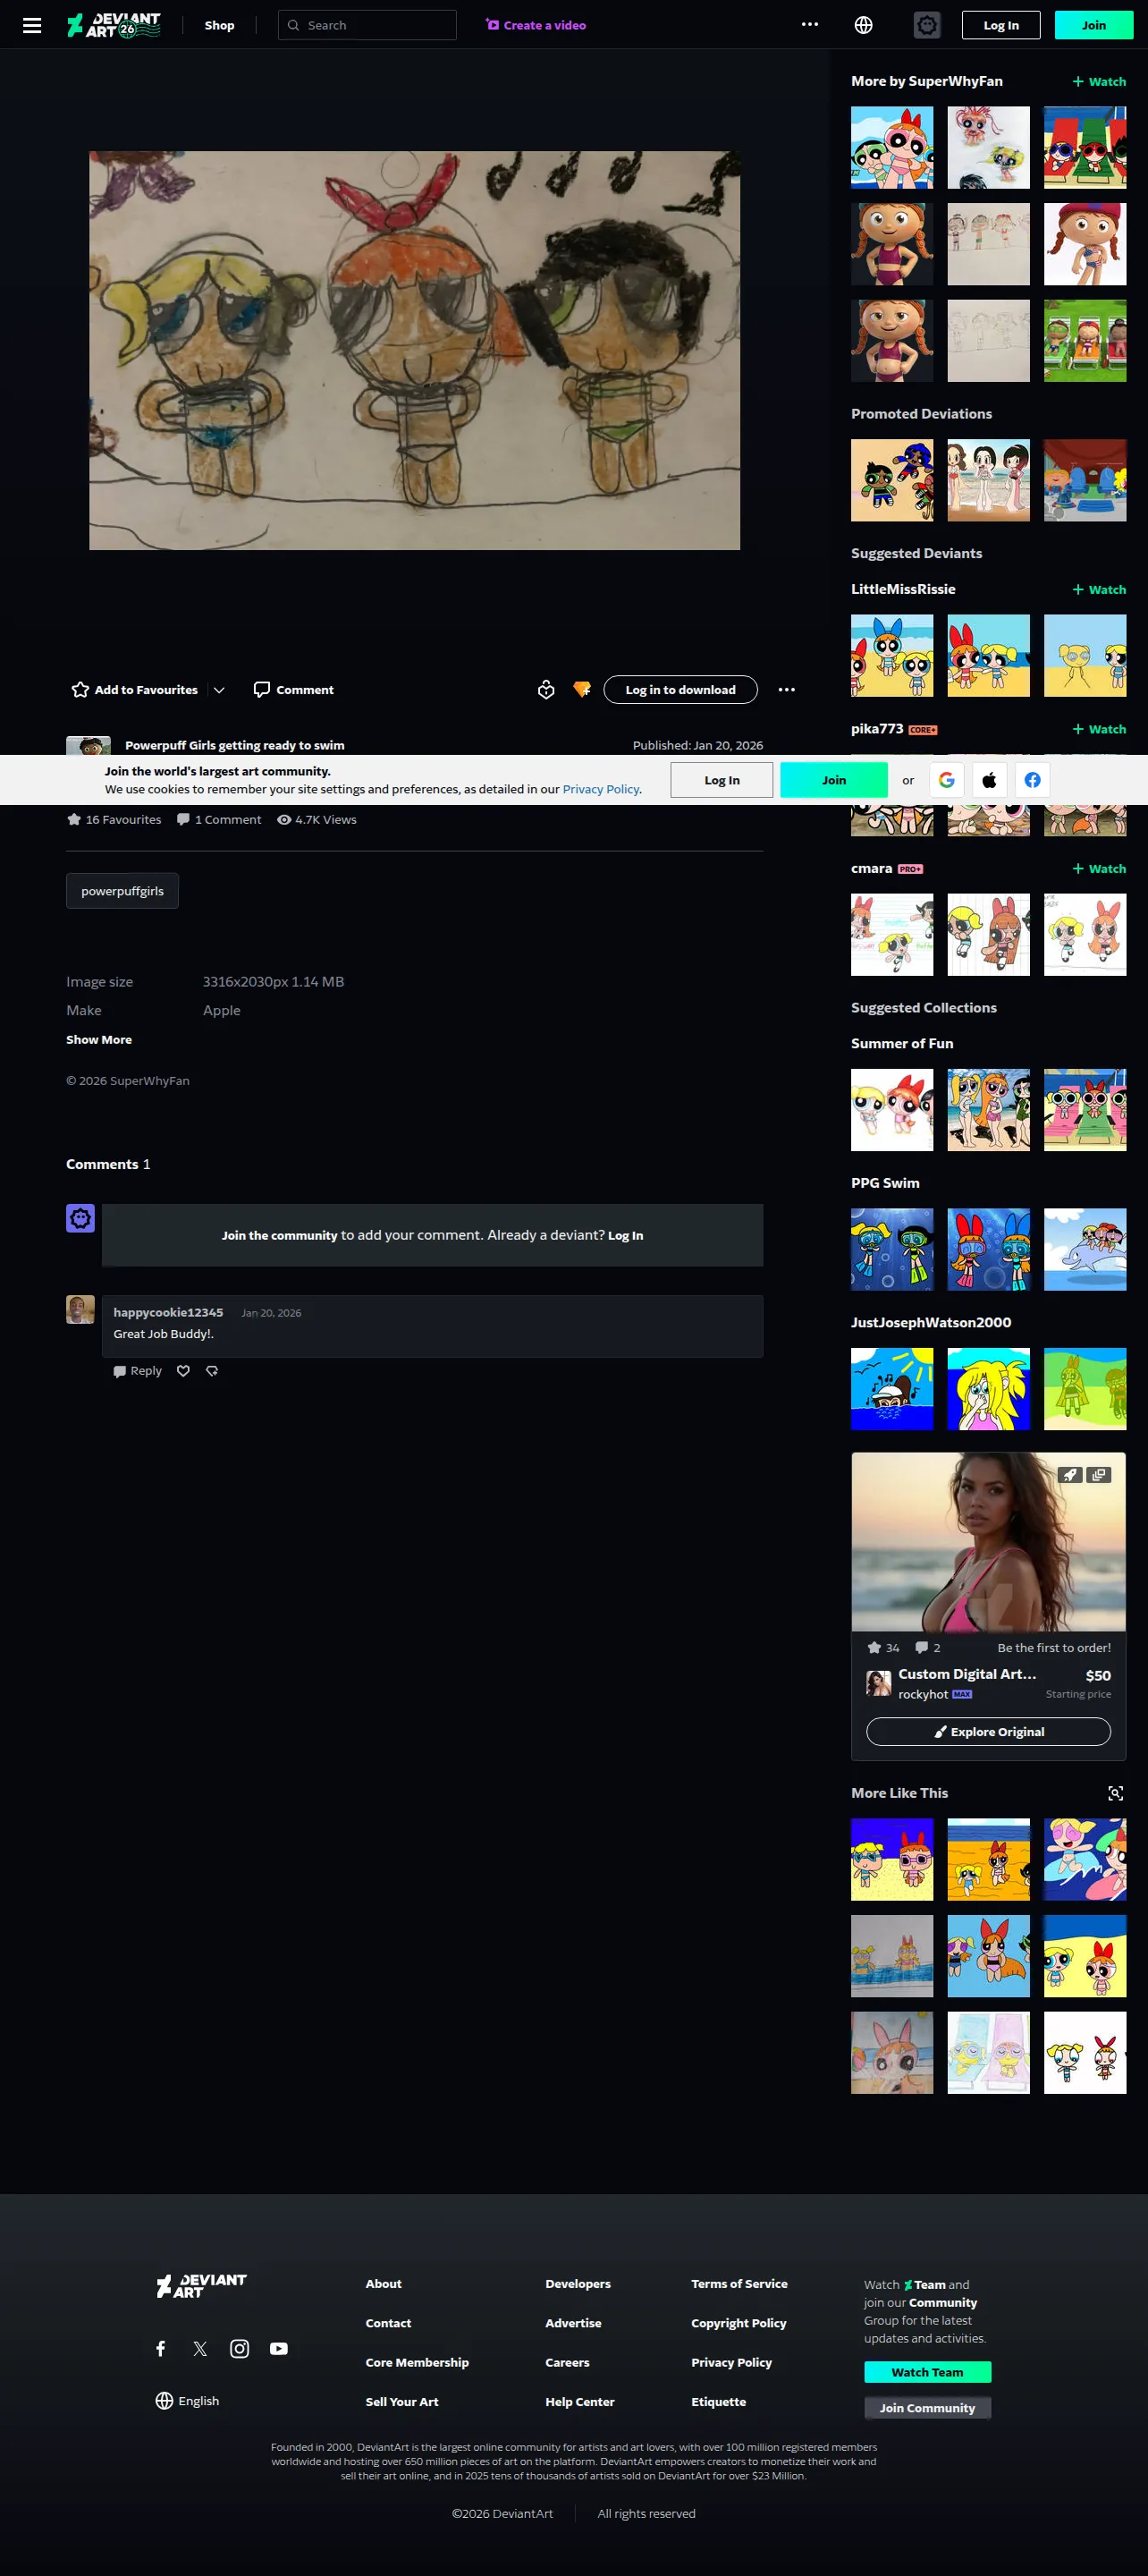
Task: Sign in with Apple icon
Action: (x=989, y=780)
